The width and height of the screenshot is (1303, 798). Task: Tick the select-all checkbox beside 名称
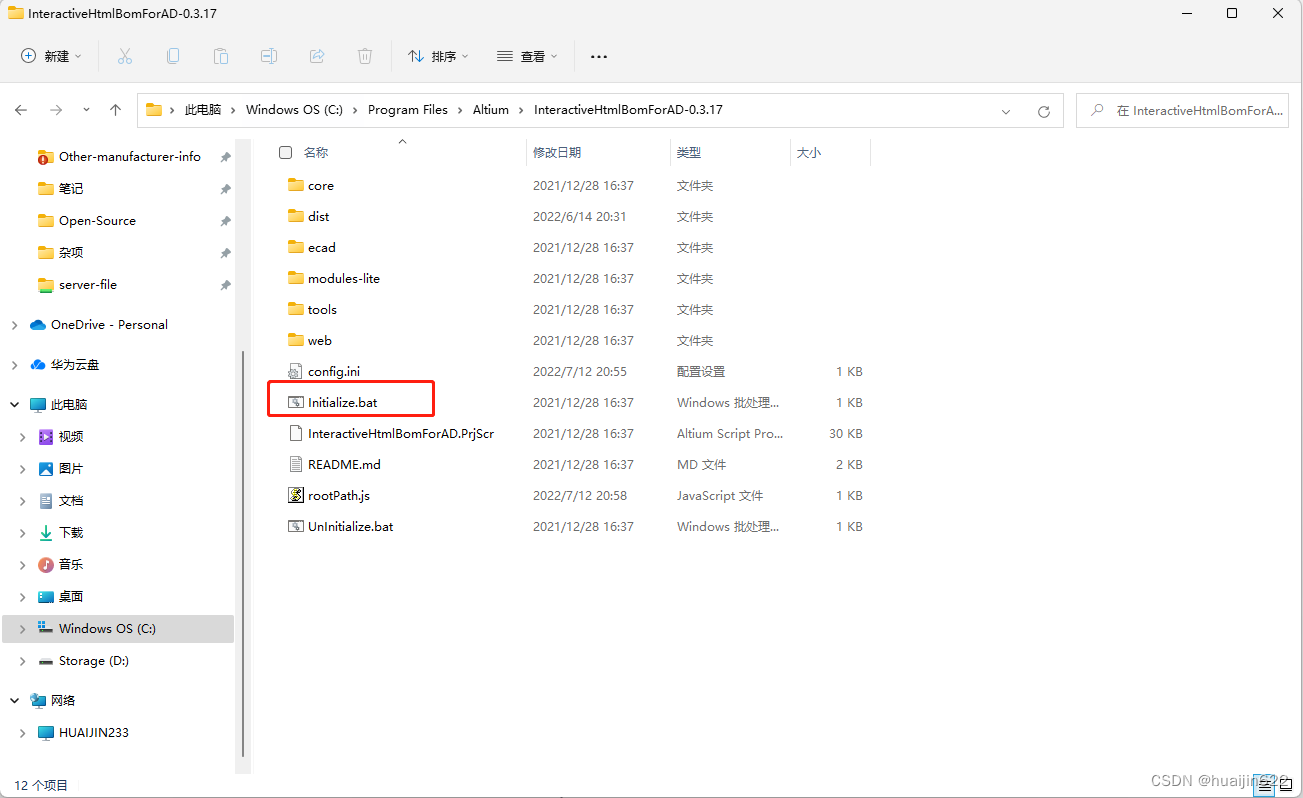[x=286, y=153]
